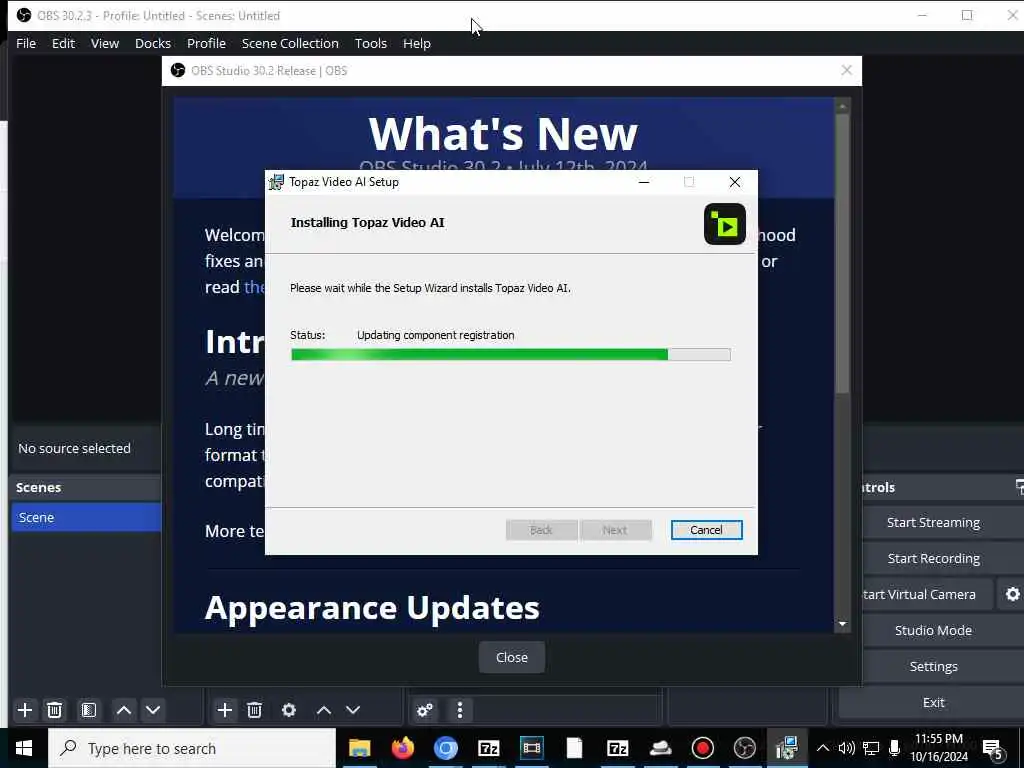Open the film-strip video app on taskbar
Screen dimensions: 1024x768
click(532, 748)
